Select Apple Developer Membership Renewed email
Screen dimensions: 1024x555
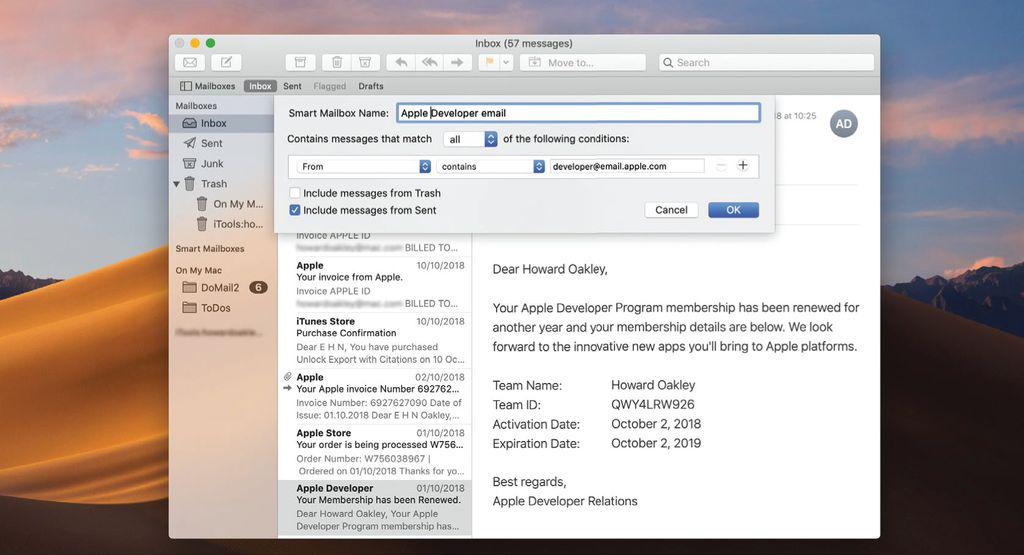(x=376, y=507)
